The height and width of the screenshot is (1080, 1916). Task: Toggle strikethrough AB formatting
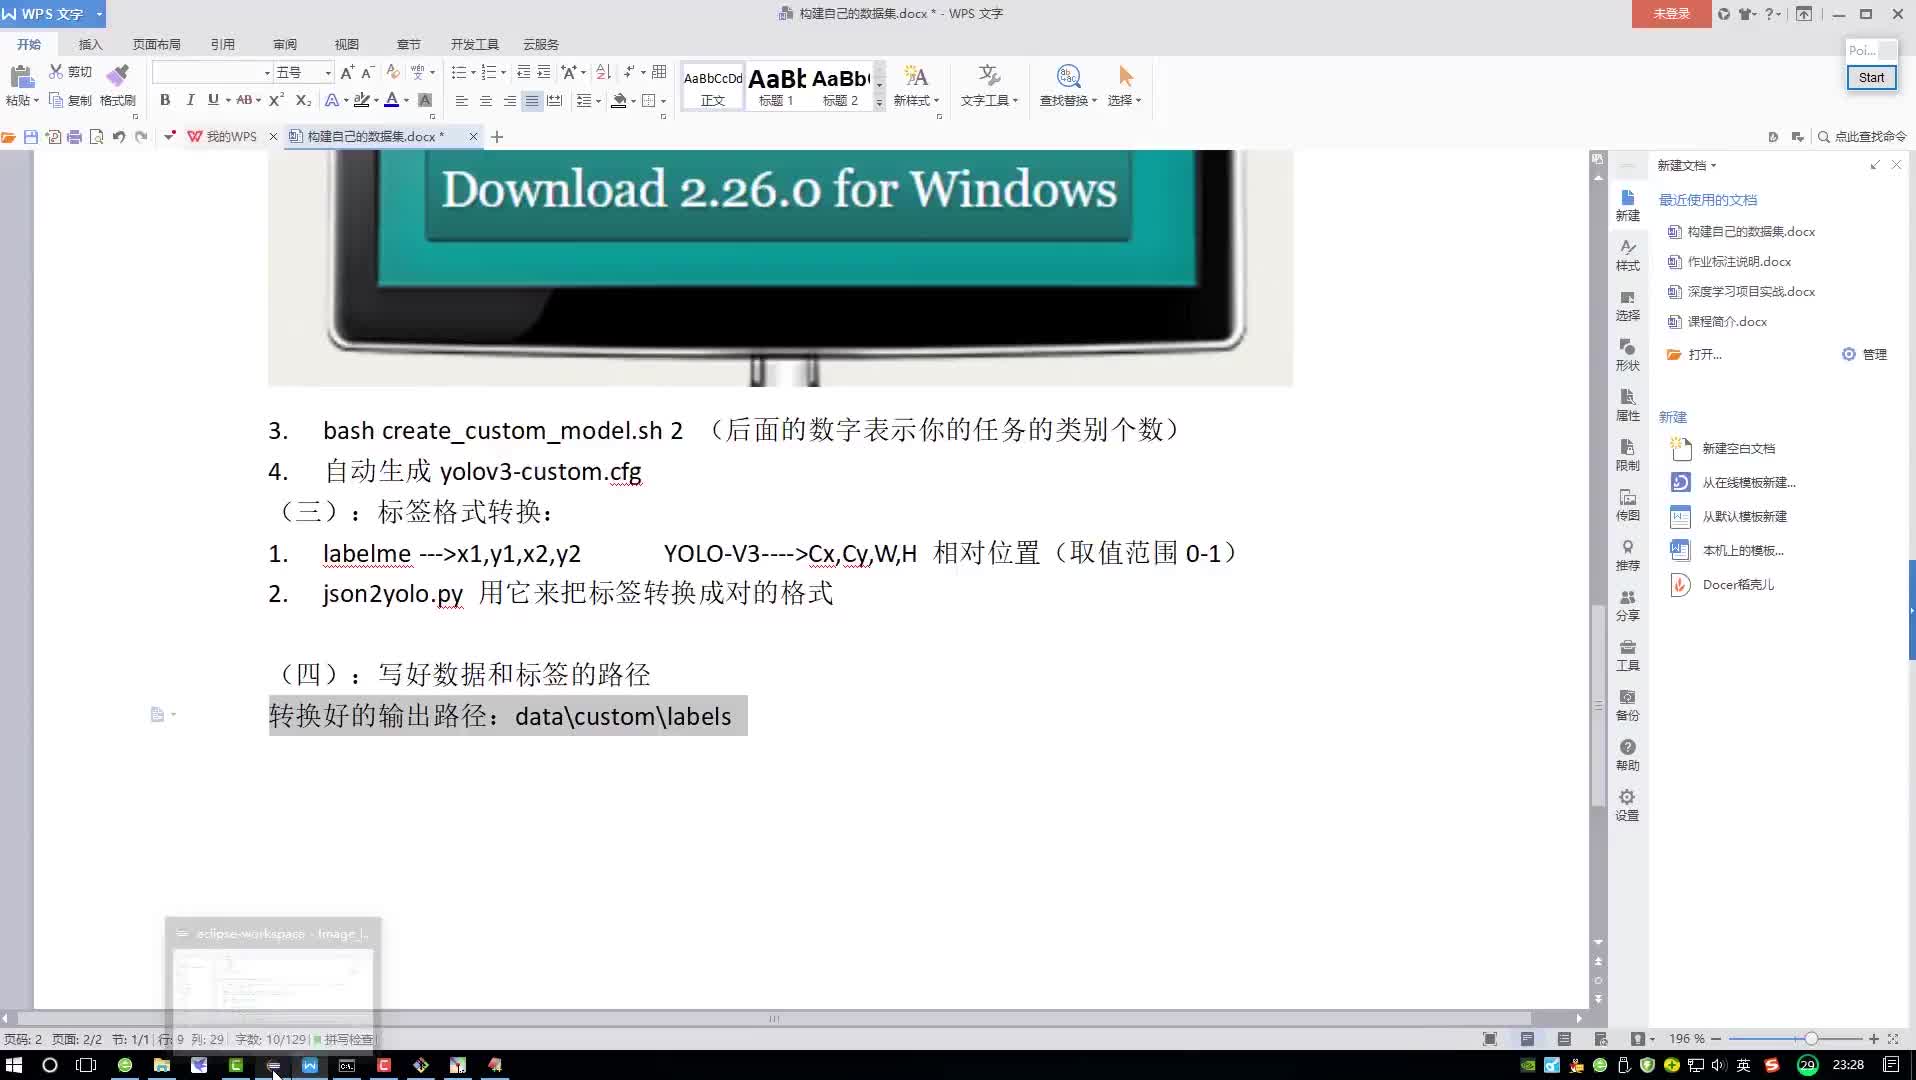click(244, 100)
